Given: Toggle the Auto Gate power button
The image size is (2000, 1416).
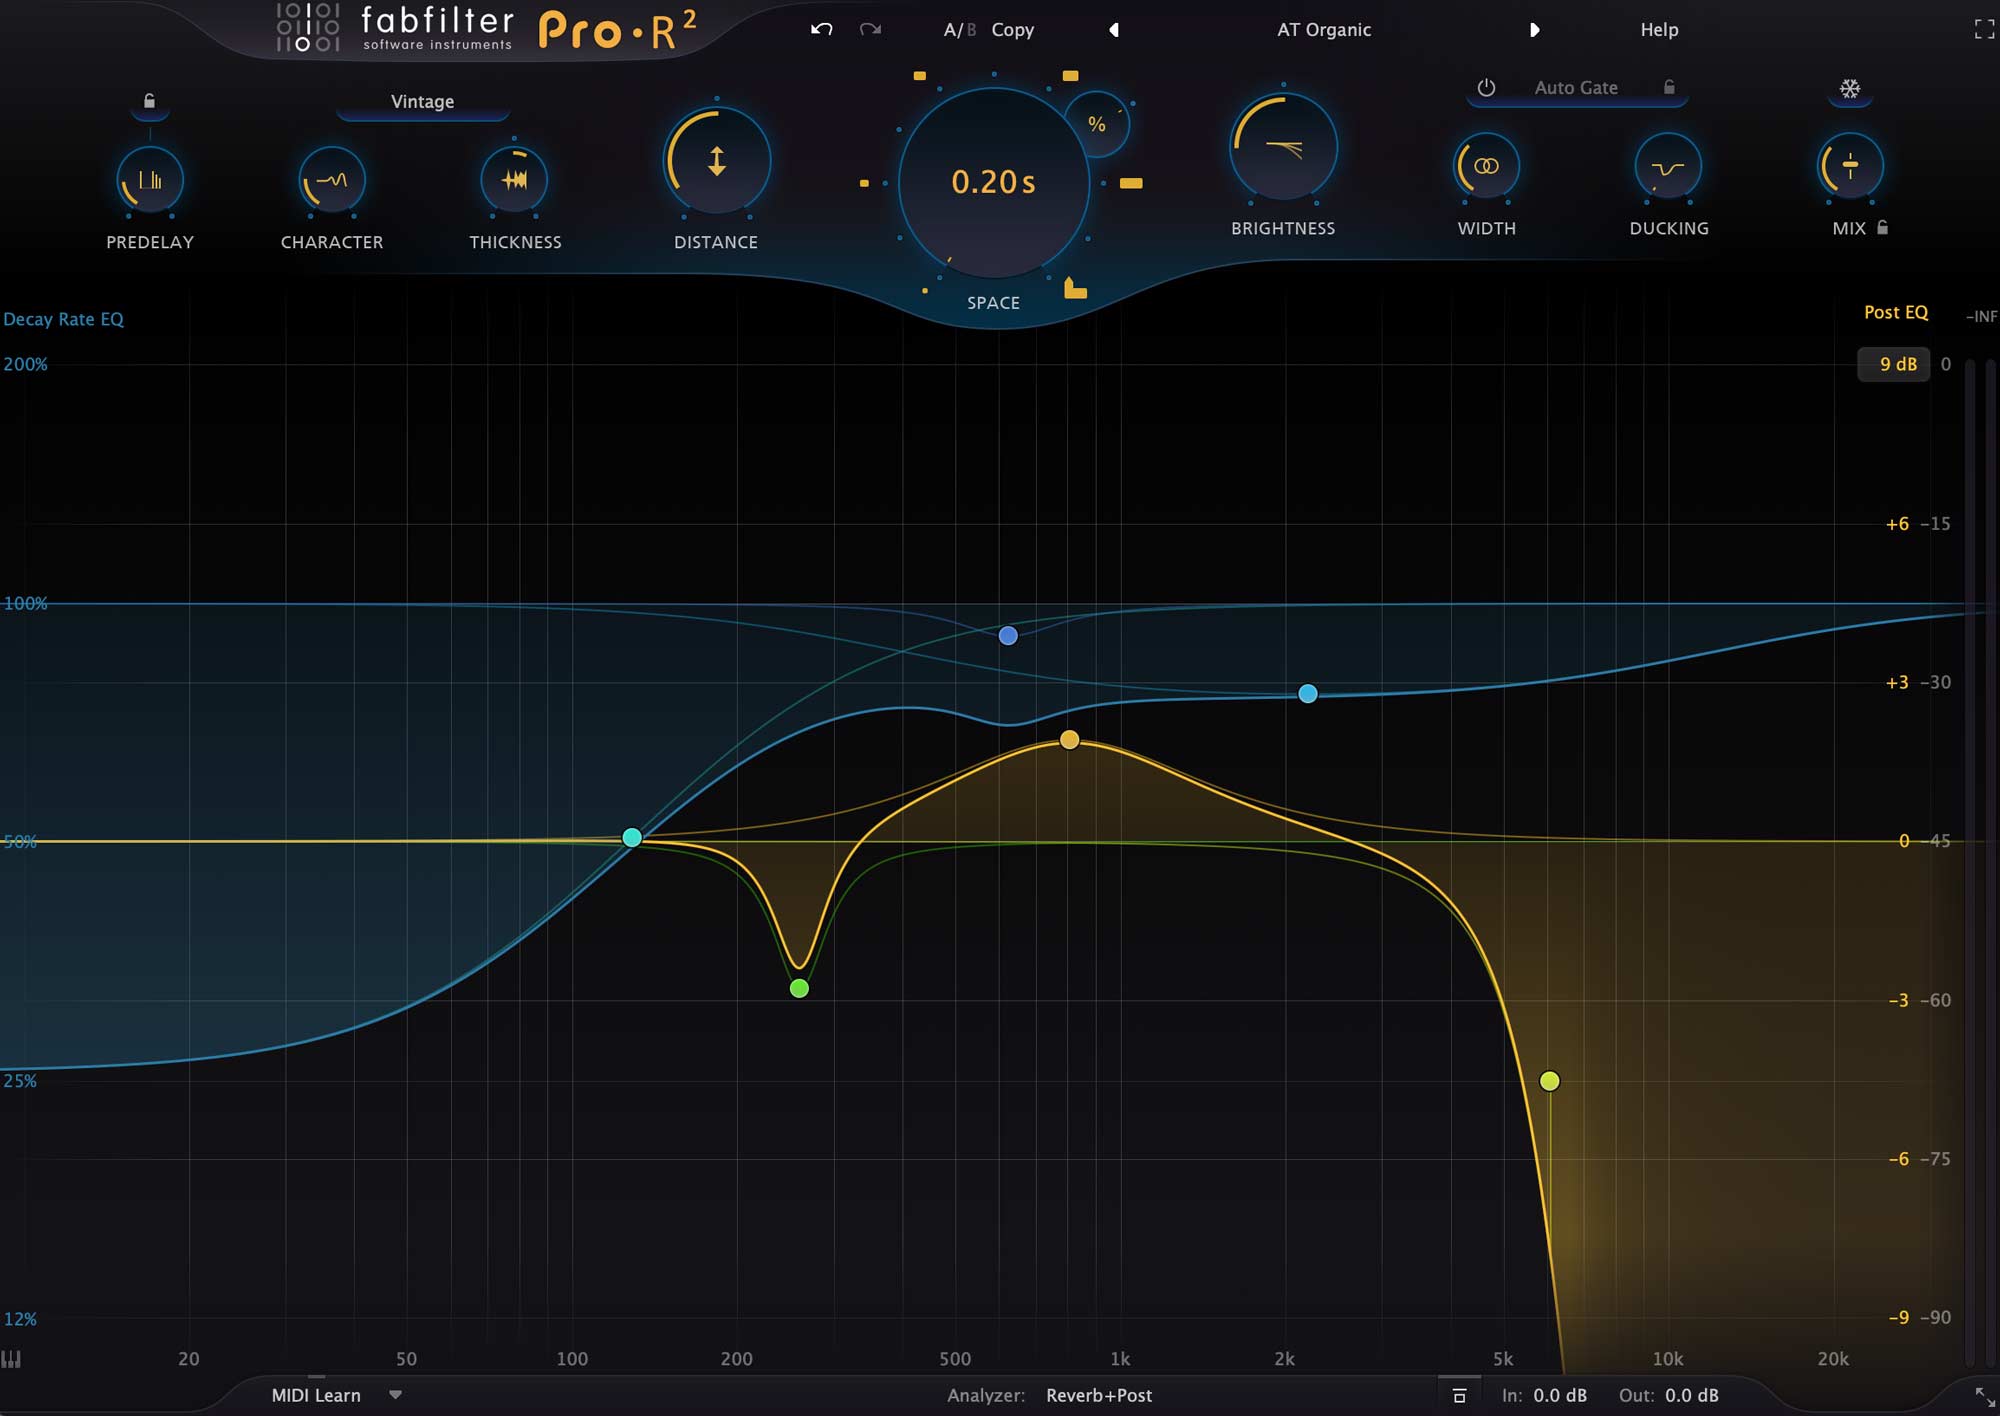Looking at the screenshot, I should click(x=1486, y=88).
